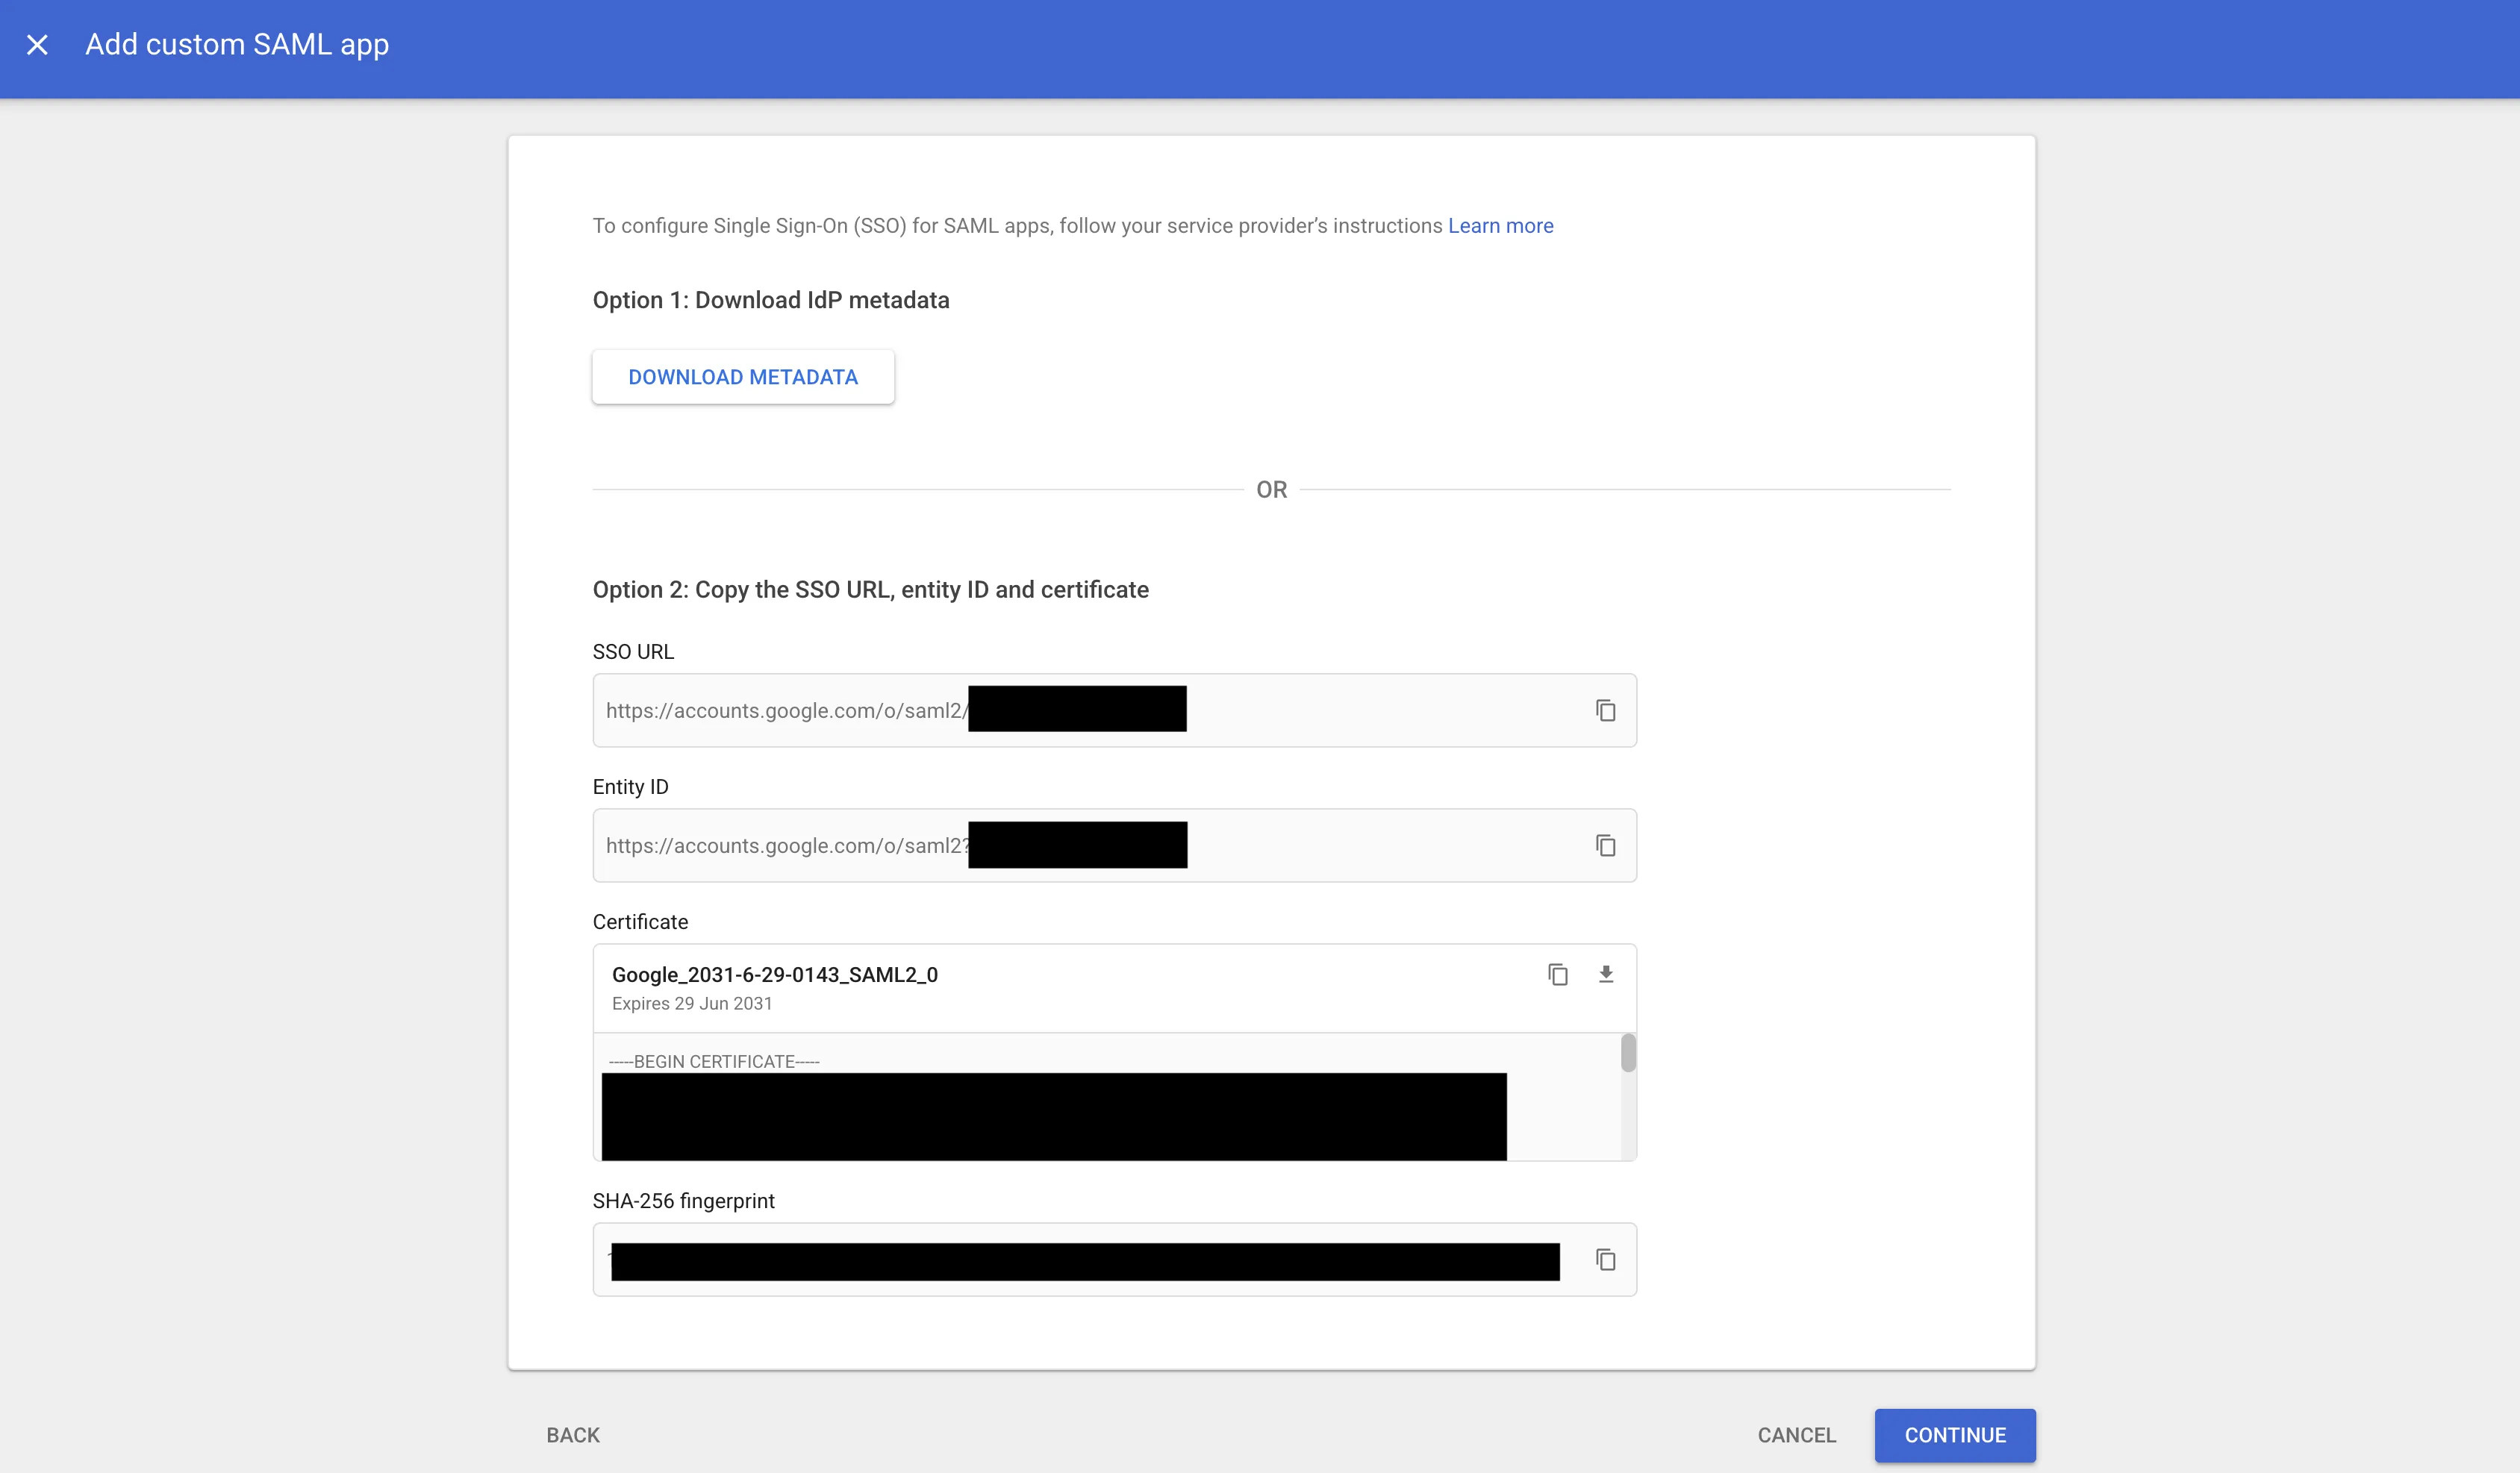Select the BEGIN CERTIFICATE text line

pyautogui.click(x=714, y=1061)
